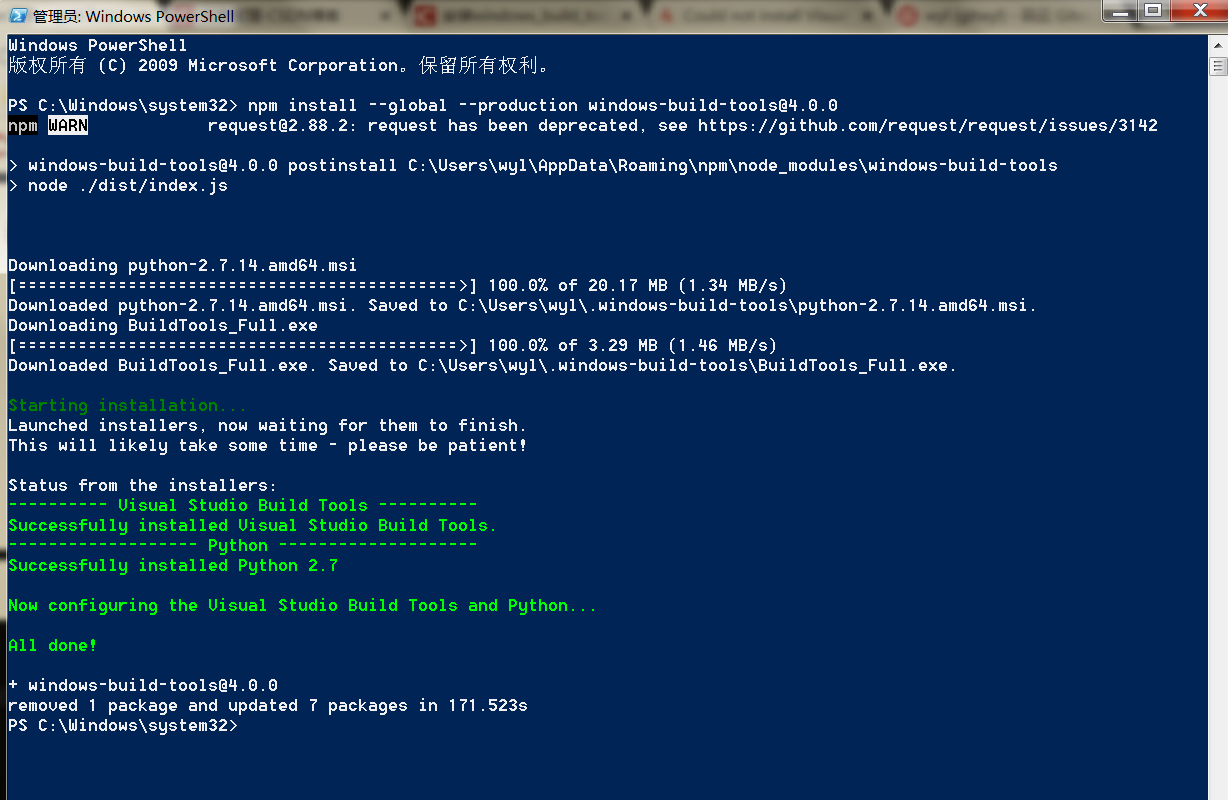Click the empty PS command prompt line

coord(280,725)
